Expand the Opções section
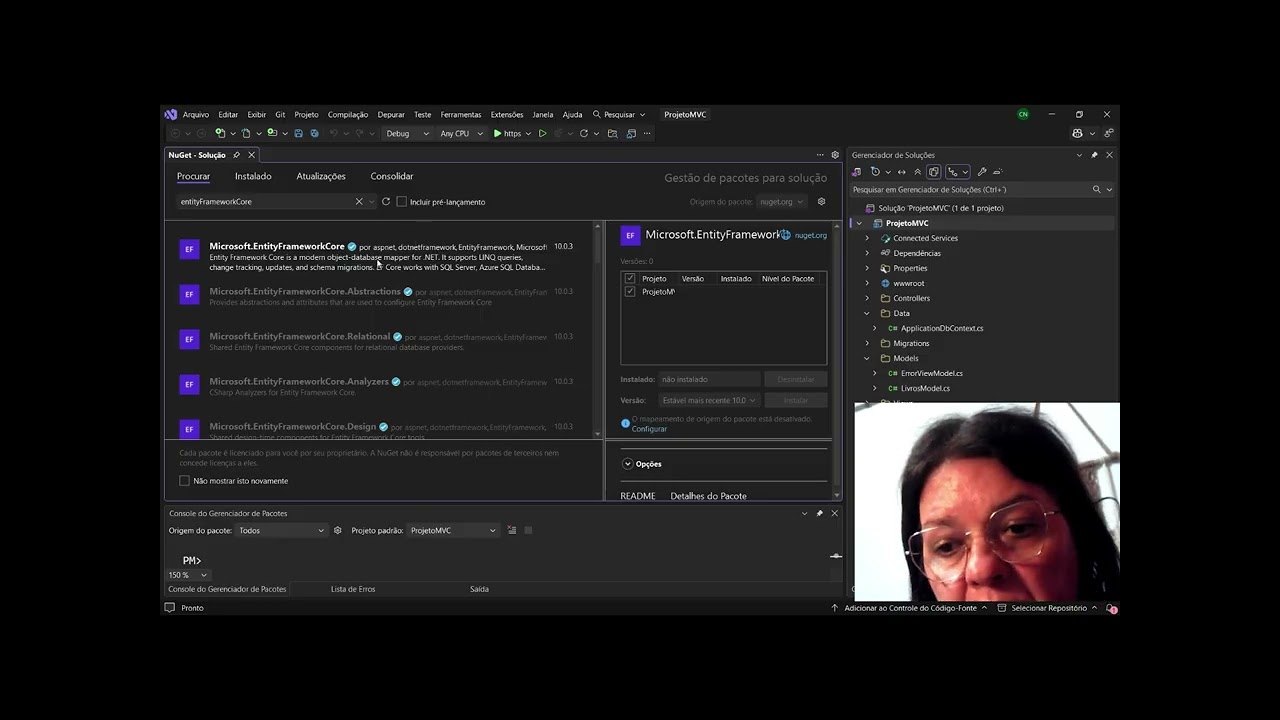Screen dimensions: 1280x720 (628, 464)
